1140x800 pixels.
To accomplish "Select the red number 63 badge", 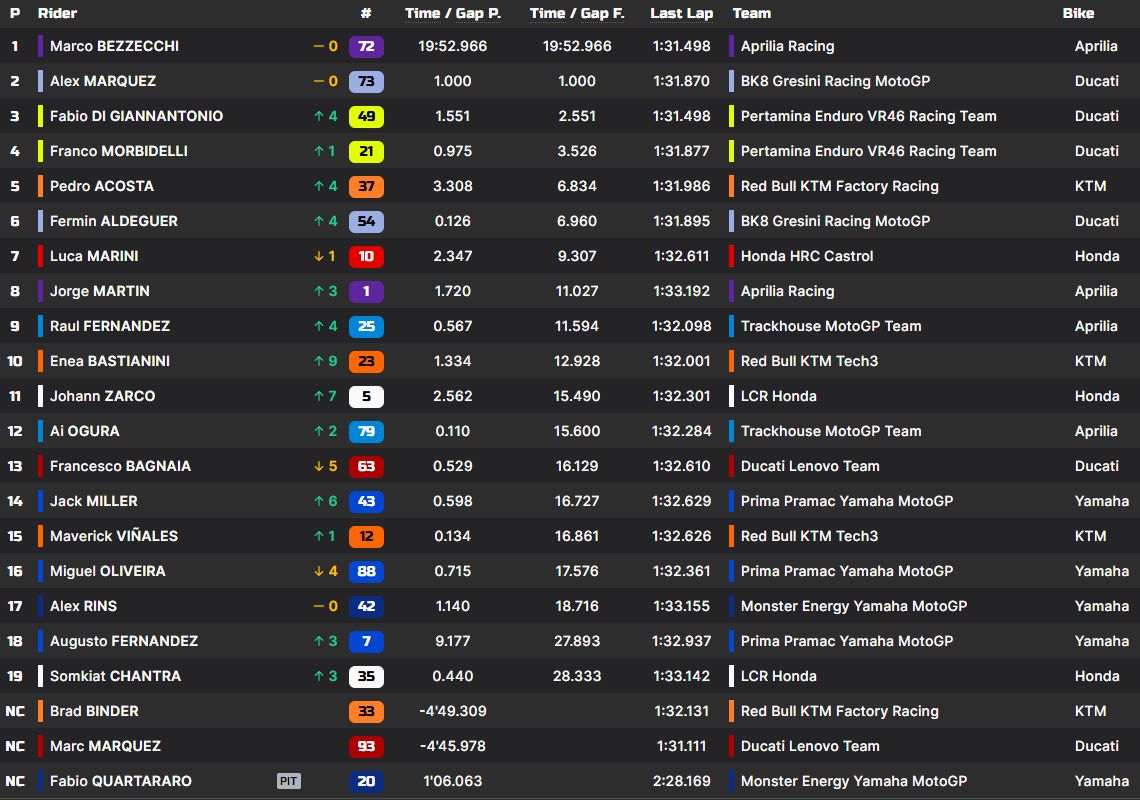I will 366,466.
